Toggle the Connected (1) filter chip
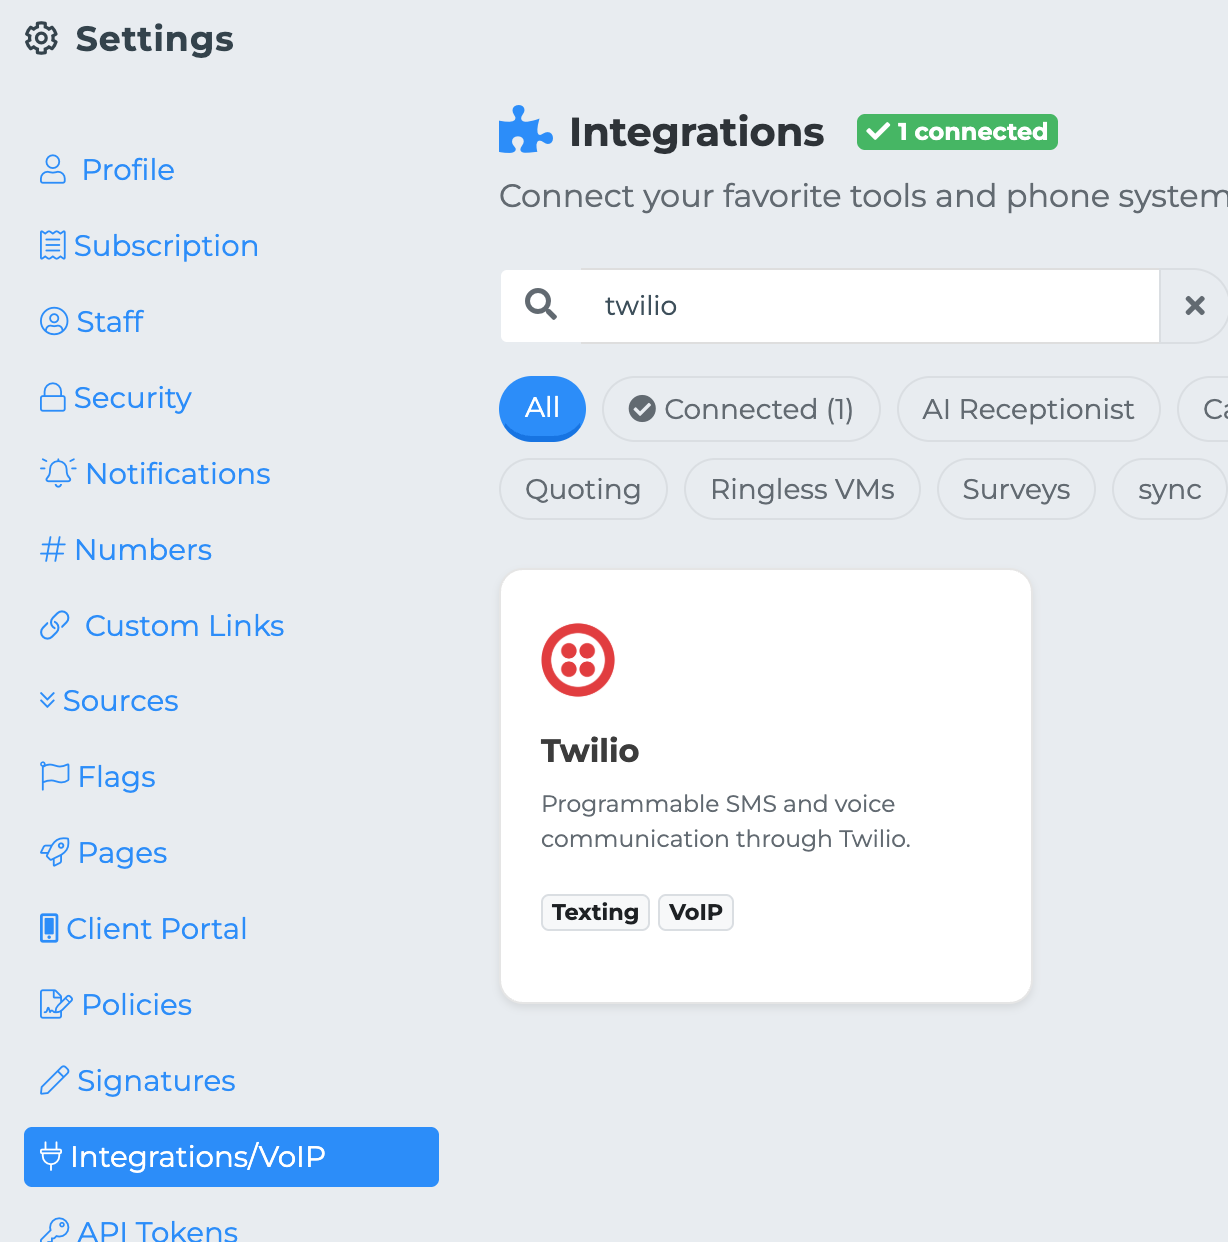The image size is (1228, 1242). click(741, 409)
